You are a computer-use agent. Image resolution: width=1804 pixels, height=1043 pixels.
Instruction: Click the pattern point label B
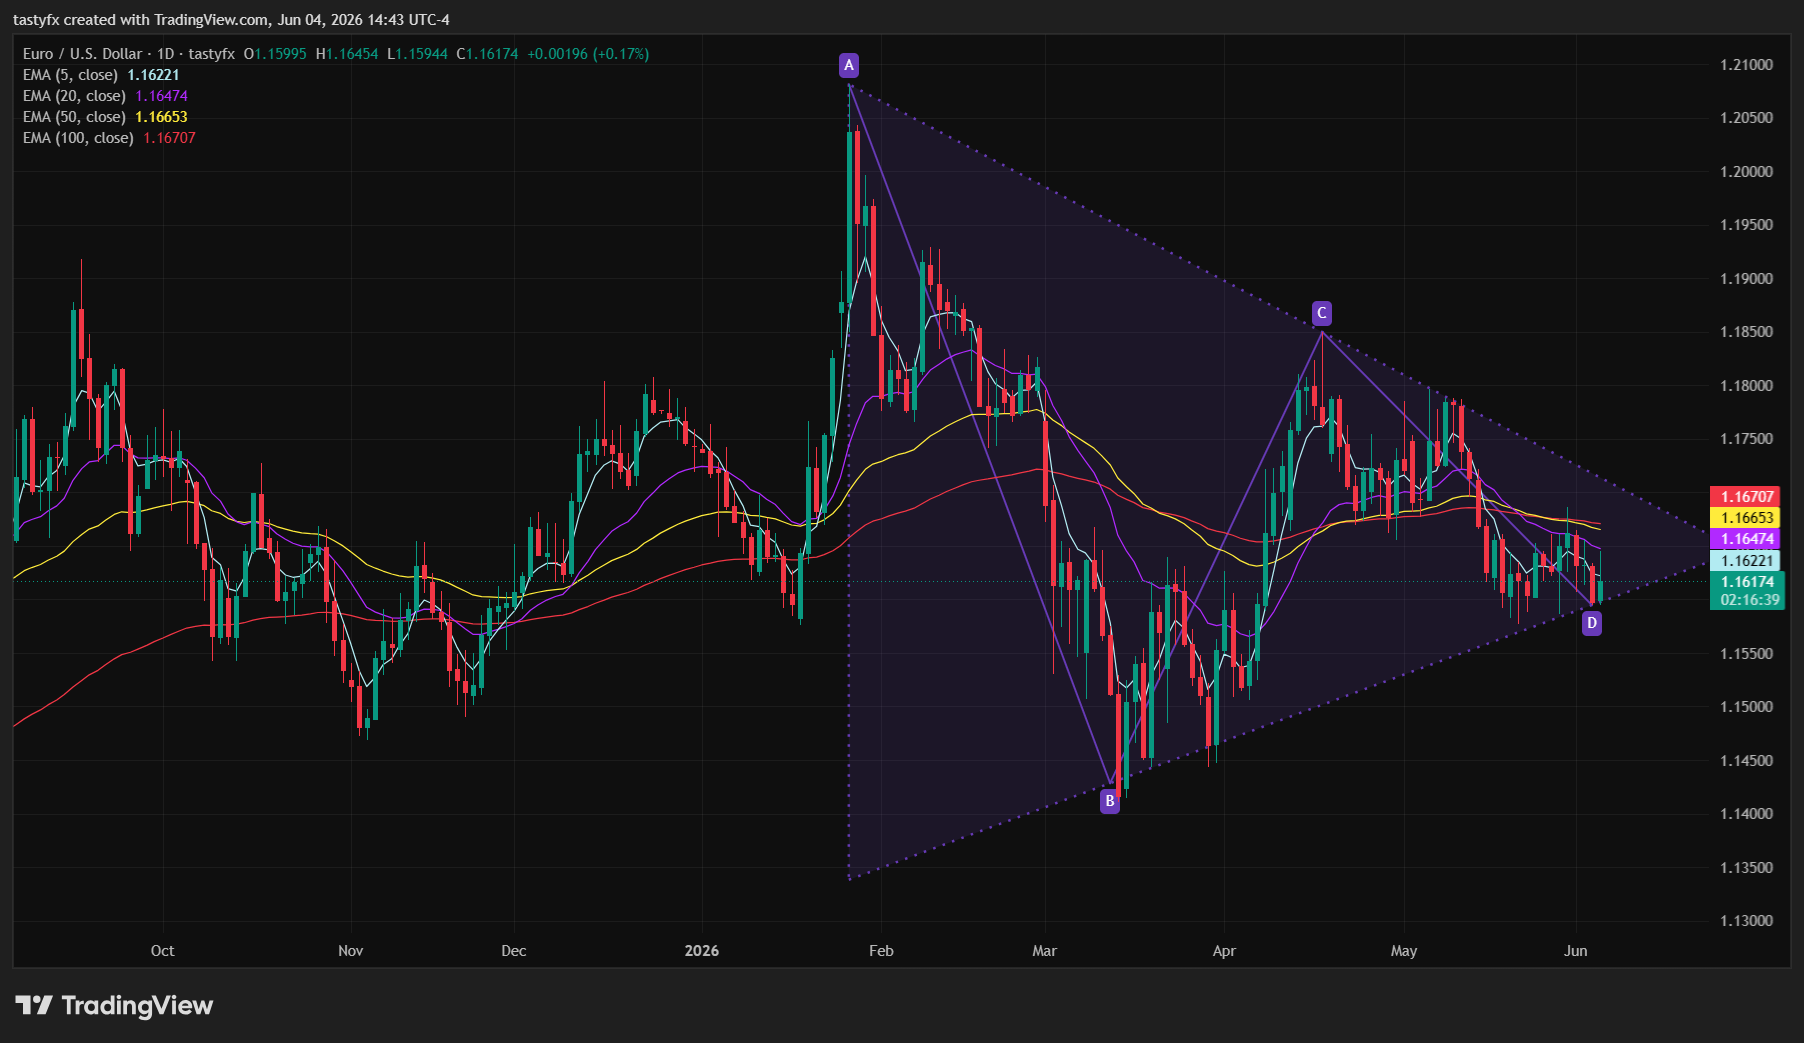(x=1109, y=801)
